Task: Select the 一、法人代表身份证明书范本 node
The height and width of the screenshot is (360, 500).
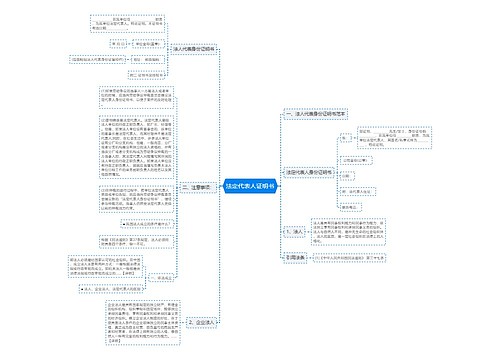Action: pyautogui.click(x=315, y=114)
